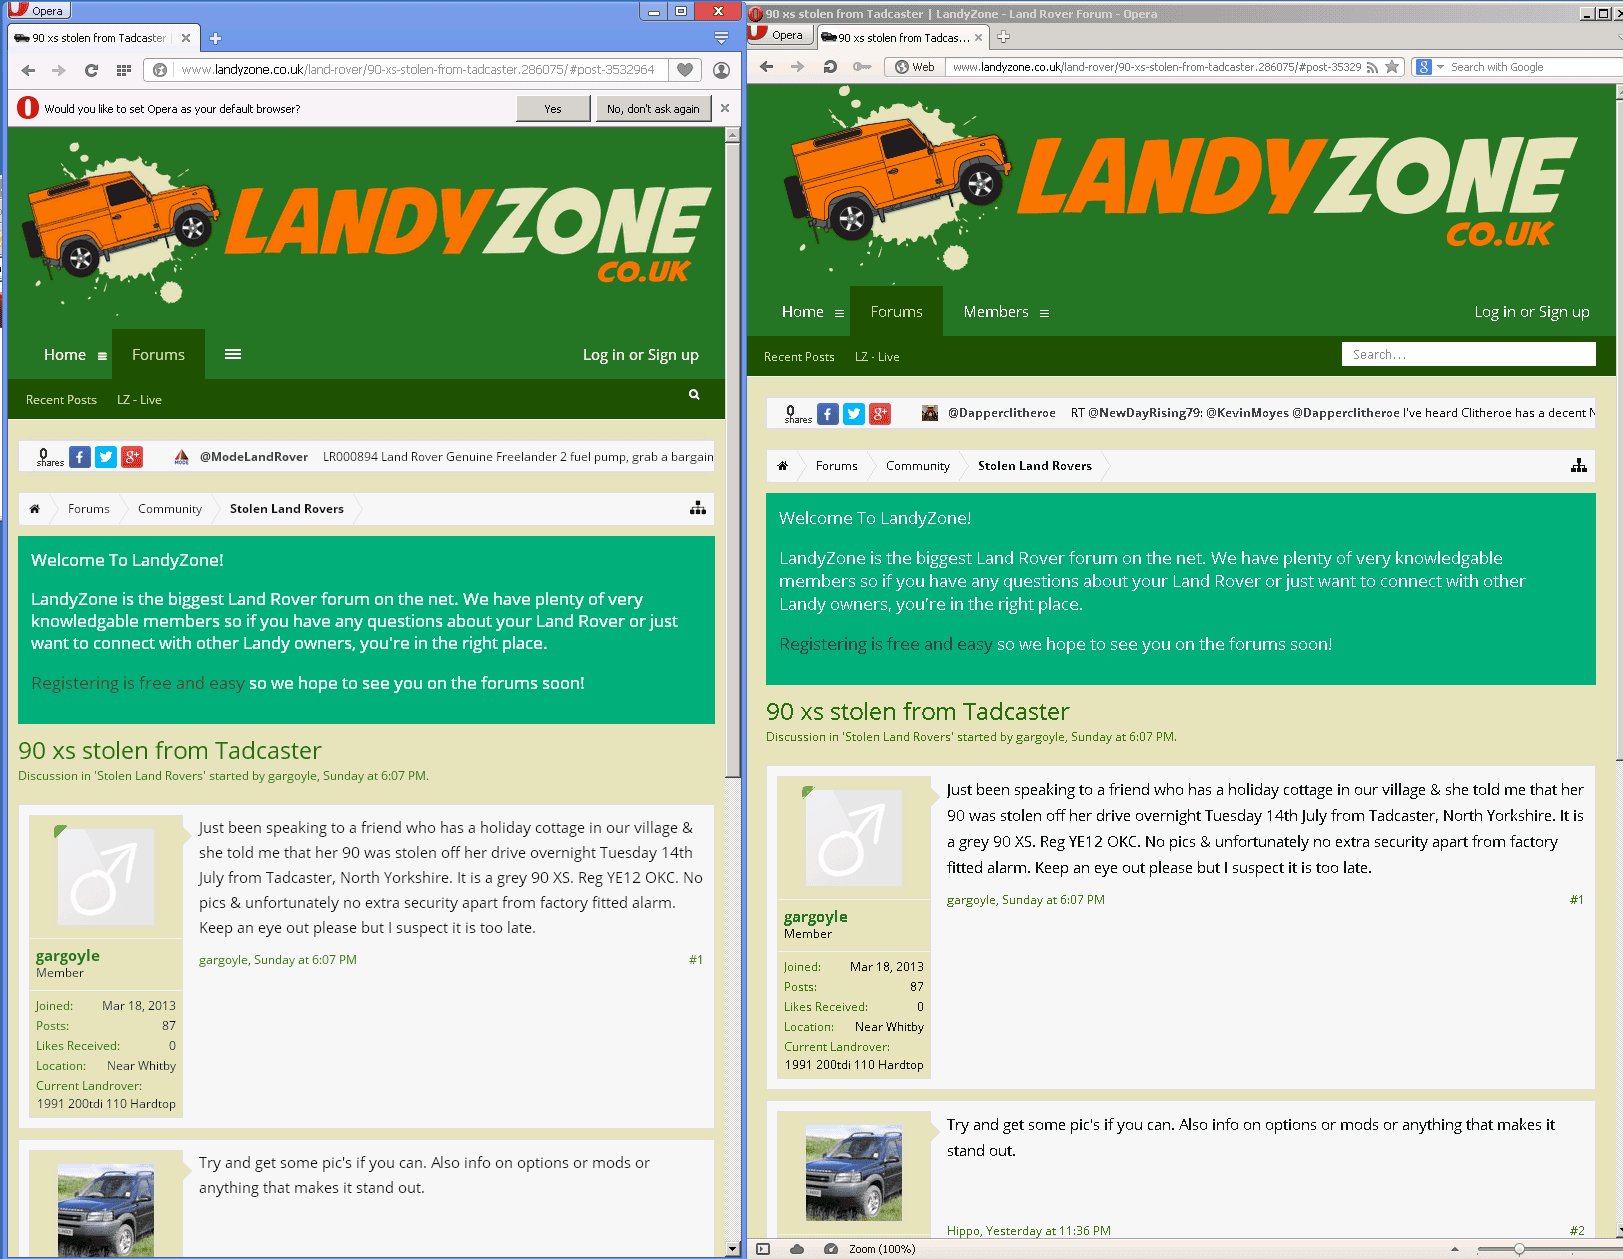
Task: Open user account icon in left Opera window
Action: pos(721,70)
